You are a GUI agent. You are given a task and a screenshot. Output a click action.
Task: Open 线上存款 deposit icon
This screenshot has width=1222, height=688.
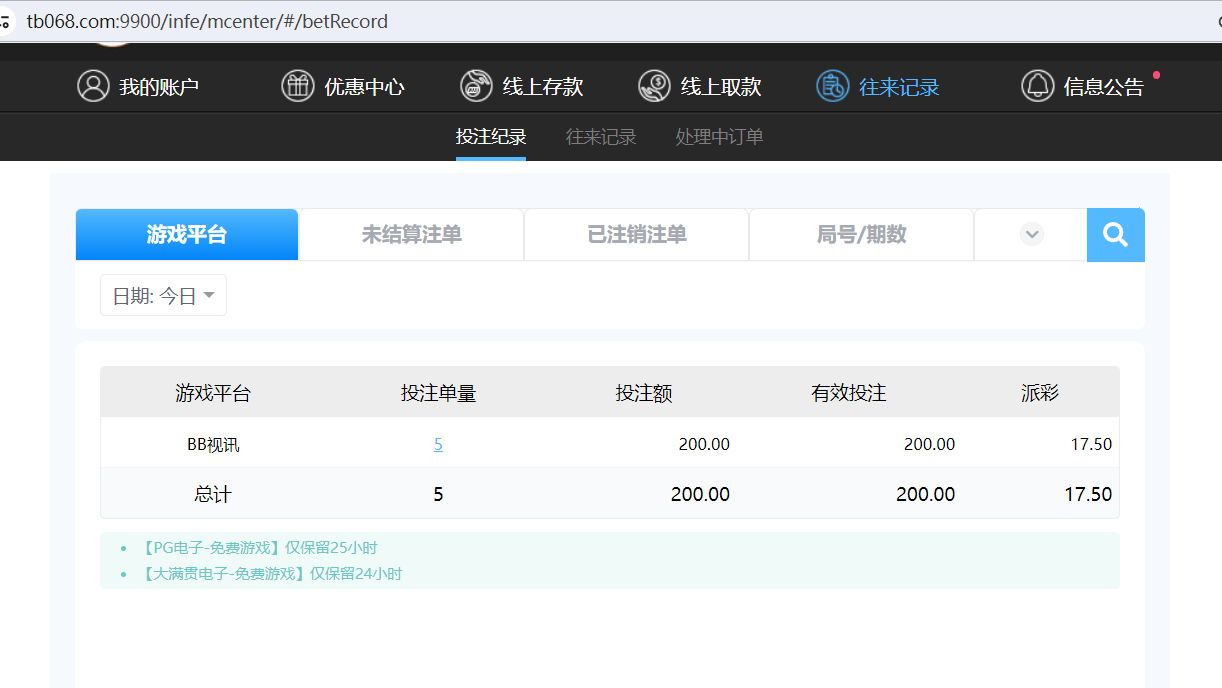475,86
